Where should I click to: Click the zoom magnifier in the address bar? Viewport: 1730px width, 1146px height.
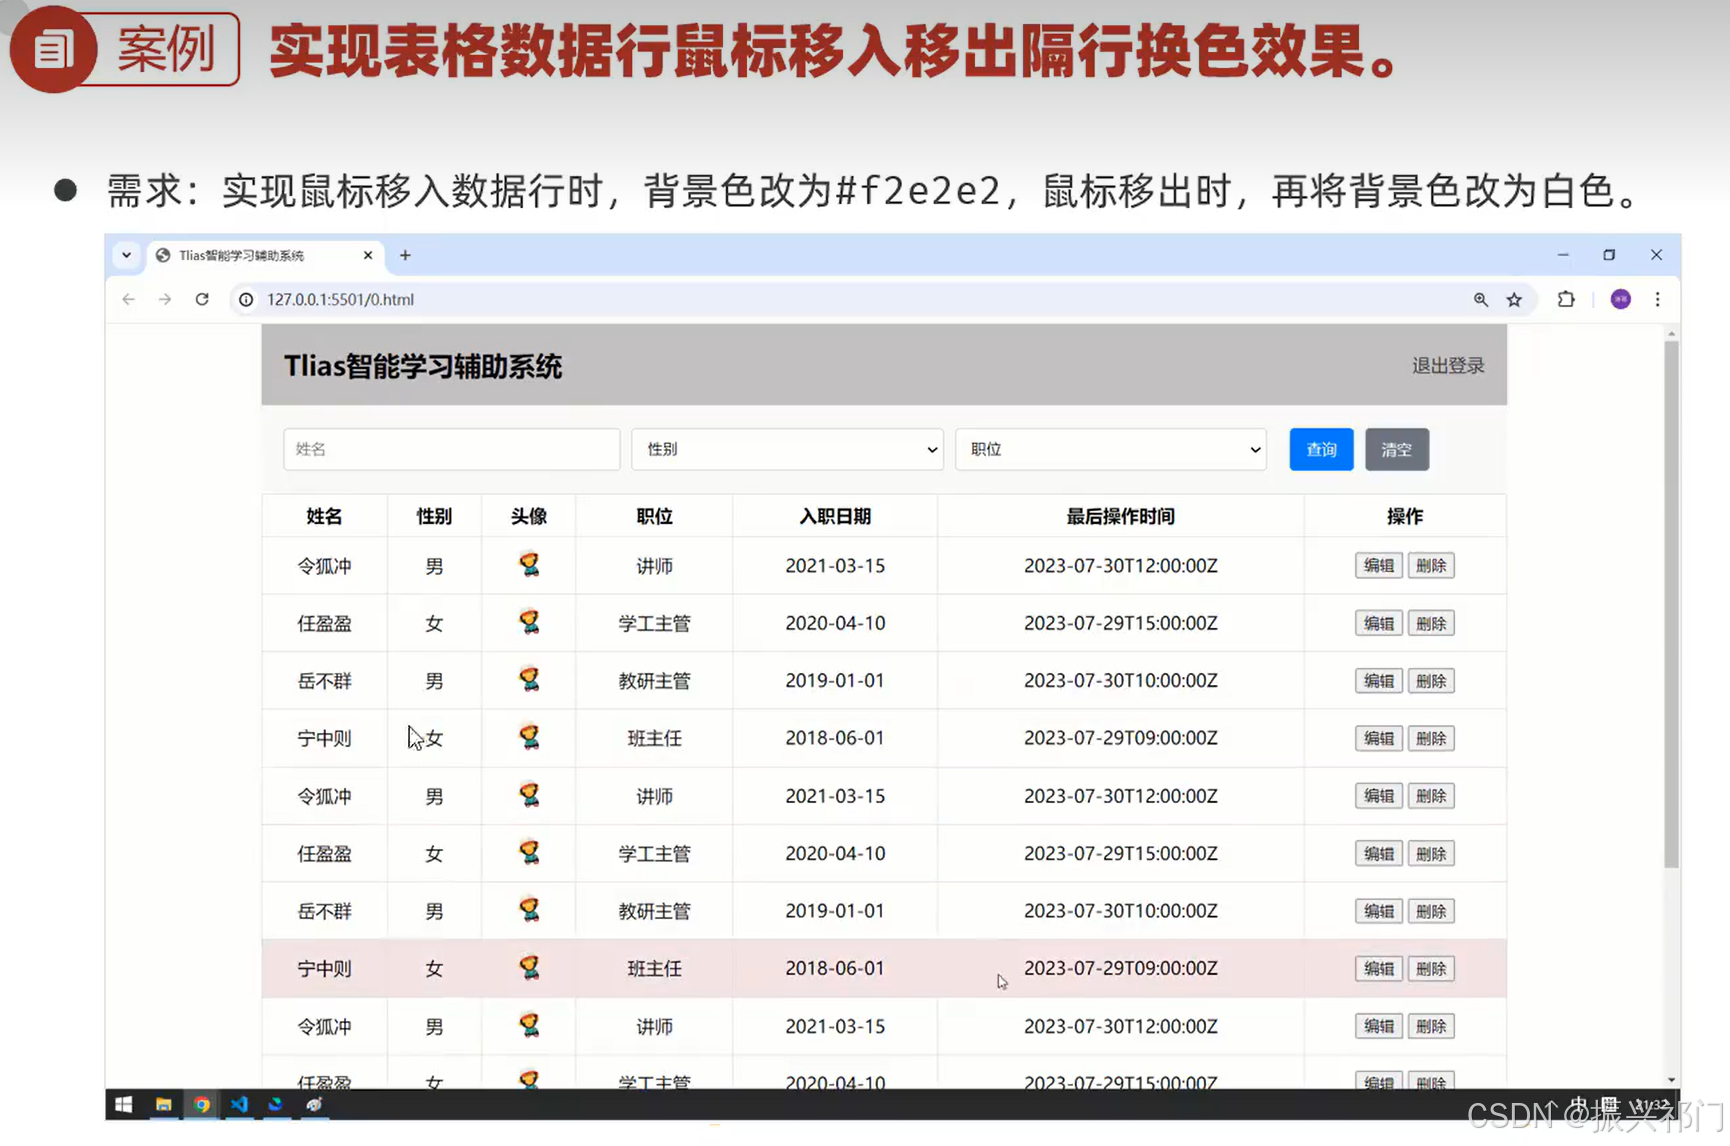[x=1480, y=299]
